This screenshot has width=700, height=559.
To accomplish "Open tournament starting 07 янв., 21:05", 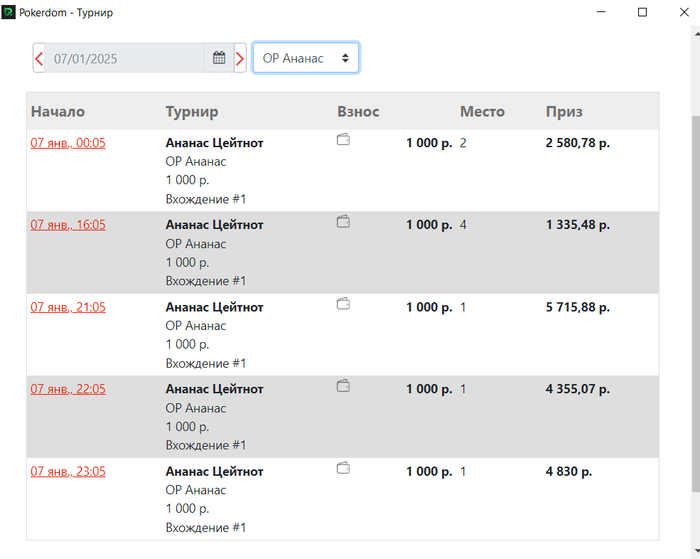I will tap(68, 307).
